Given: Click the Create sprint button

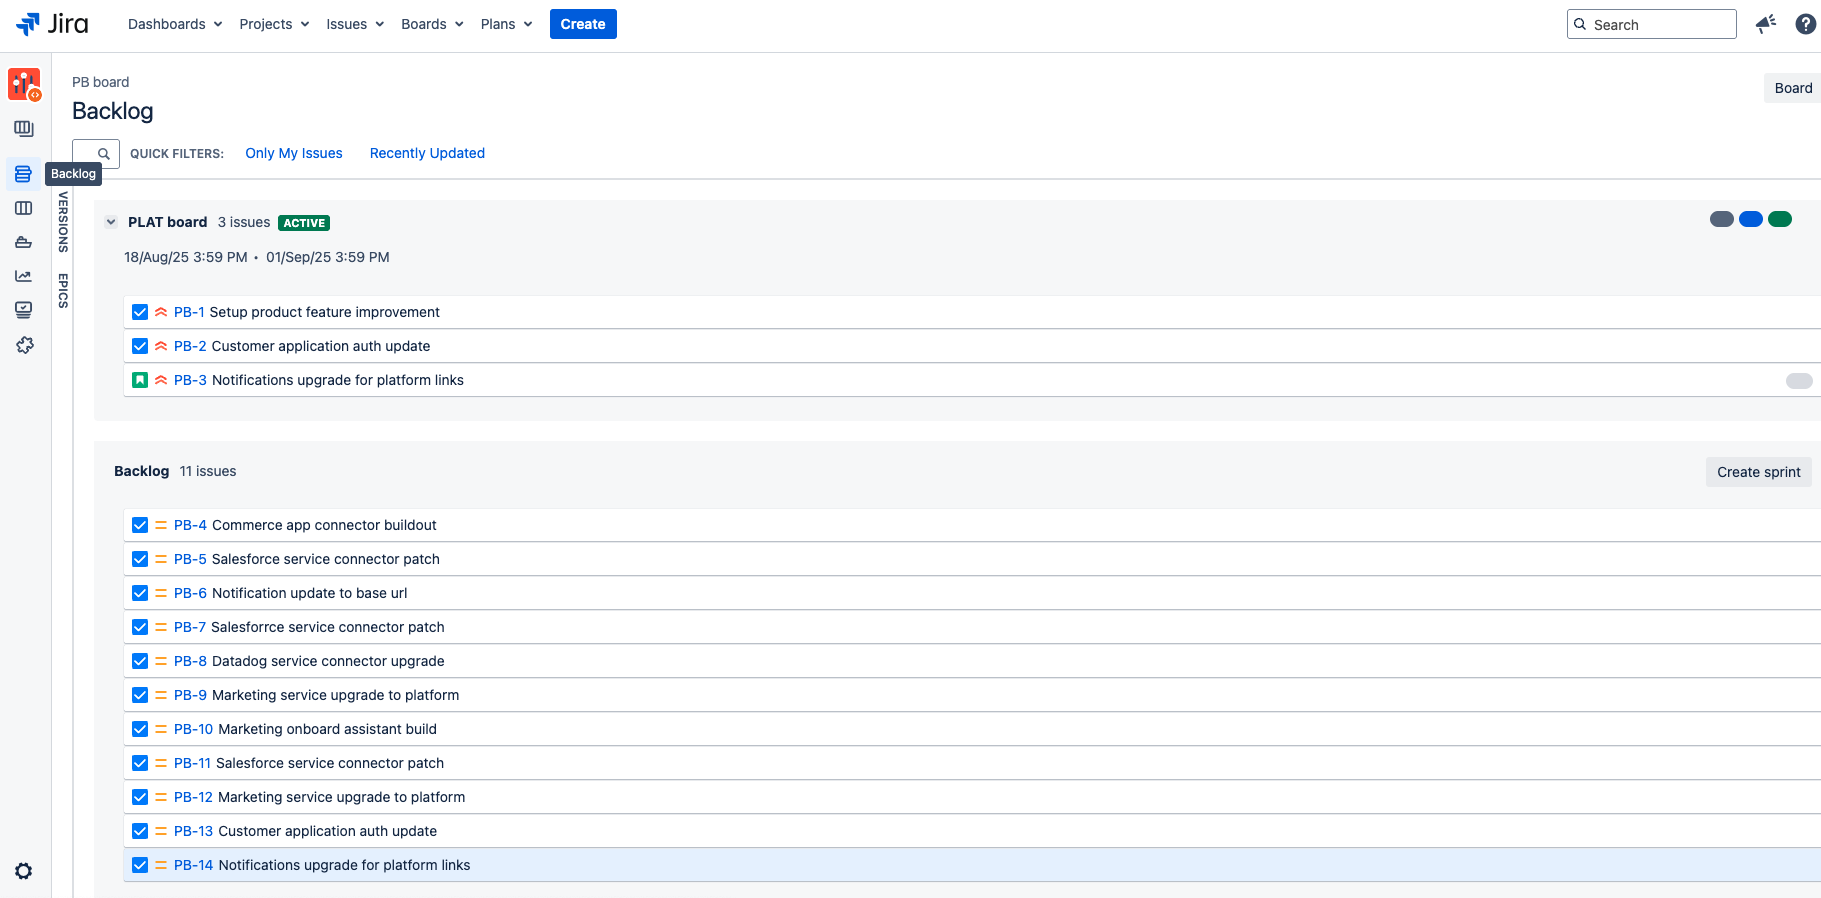Looking at the screenshot, I should (1758, 472).
